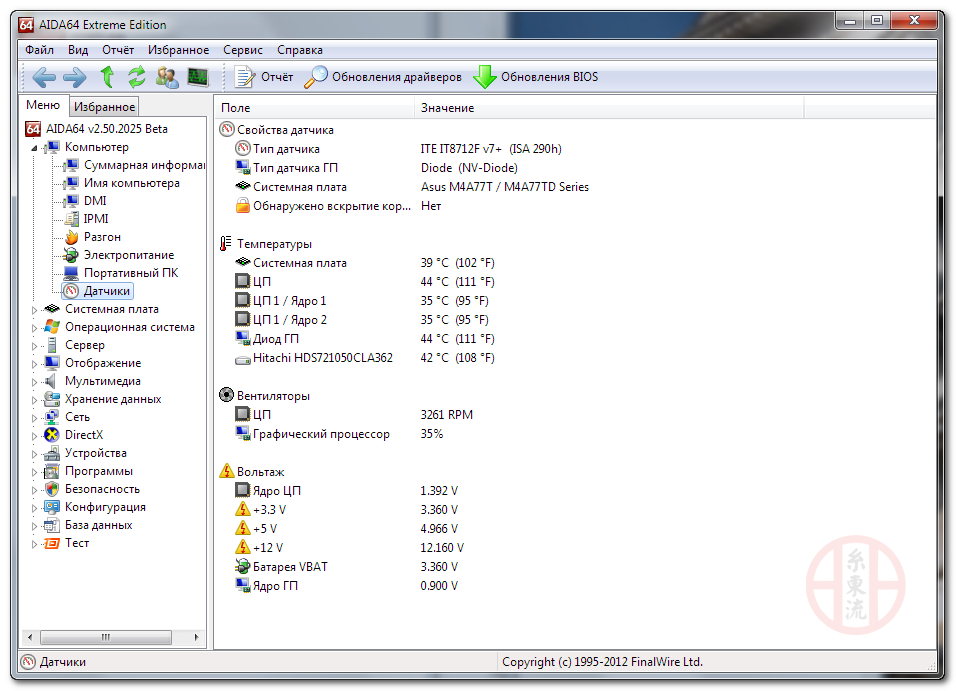Screen dimensions: 956x691
Task: Expand the Программы tree node
Action: (x=34, y=472)
